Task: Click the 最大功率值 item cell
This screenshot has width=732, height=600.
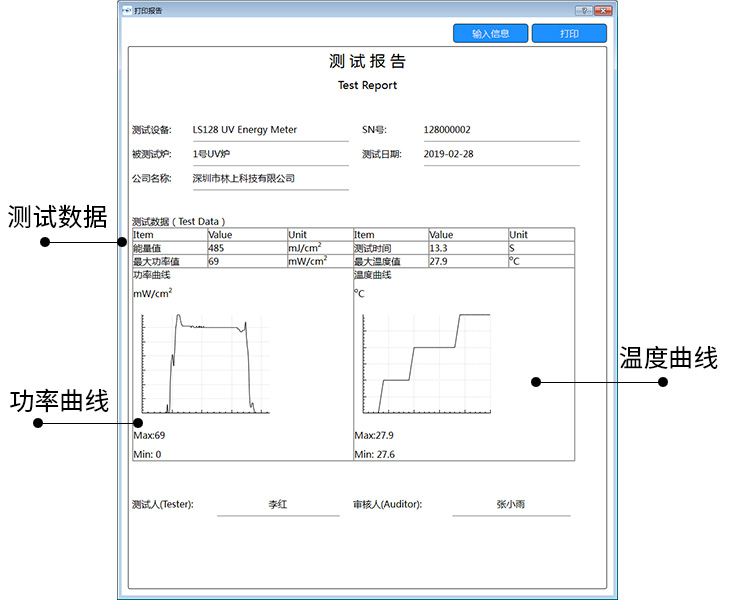Action: tap(170, 261)
